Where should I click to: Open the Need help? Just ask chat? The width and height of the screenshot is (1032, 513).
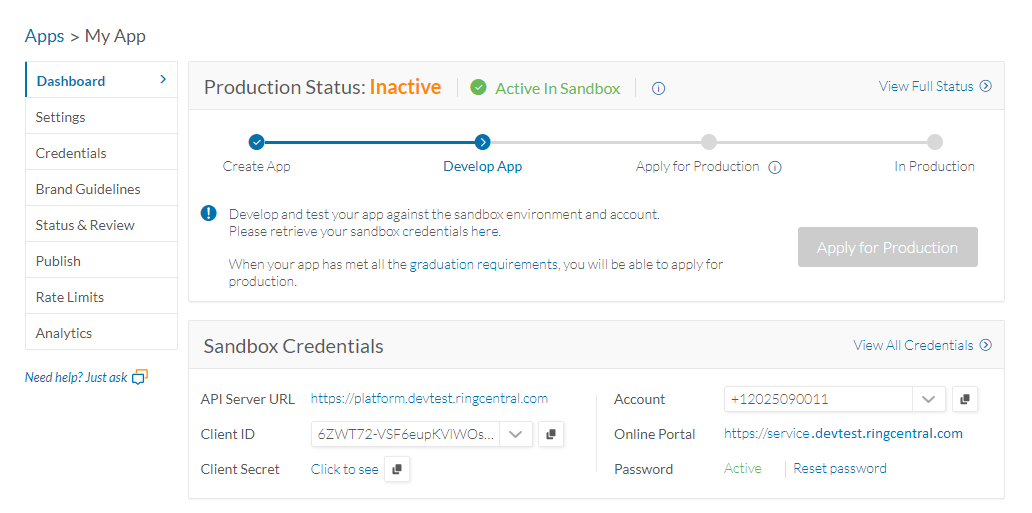pos(86,377)
